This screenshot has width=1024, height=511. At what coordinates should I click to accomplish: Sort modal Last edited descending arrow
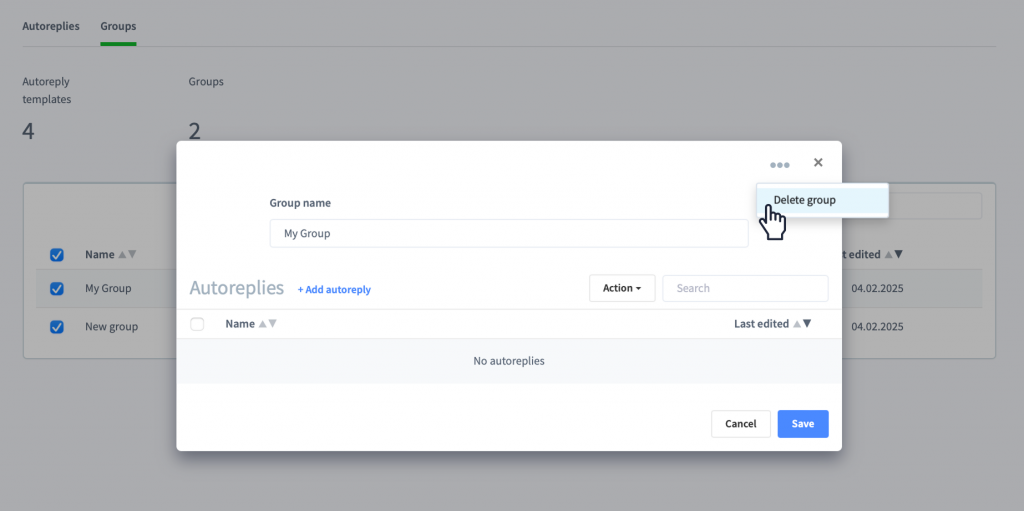(x=807, y=323)
